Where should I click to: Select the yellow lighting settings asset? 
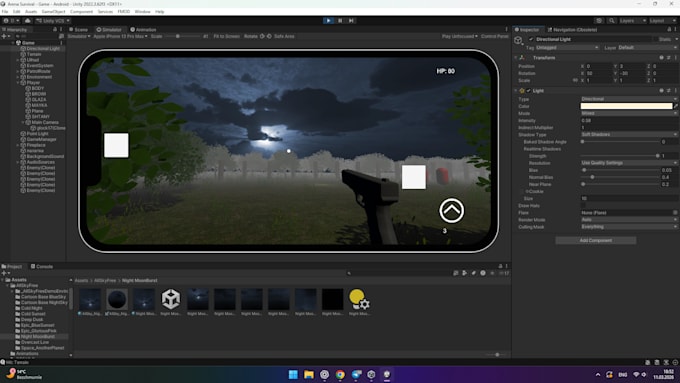pyautogui.click(x=359, y=300)
